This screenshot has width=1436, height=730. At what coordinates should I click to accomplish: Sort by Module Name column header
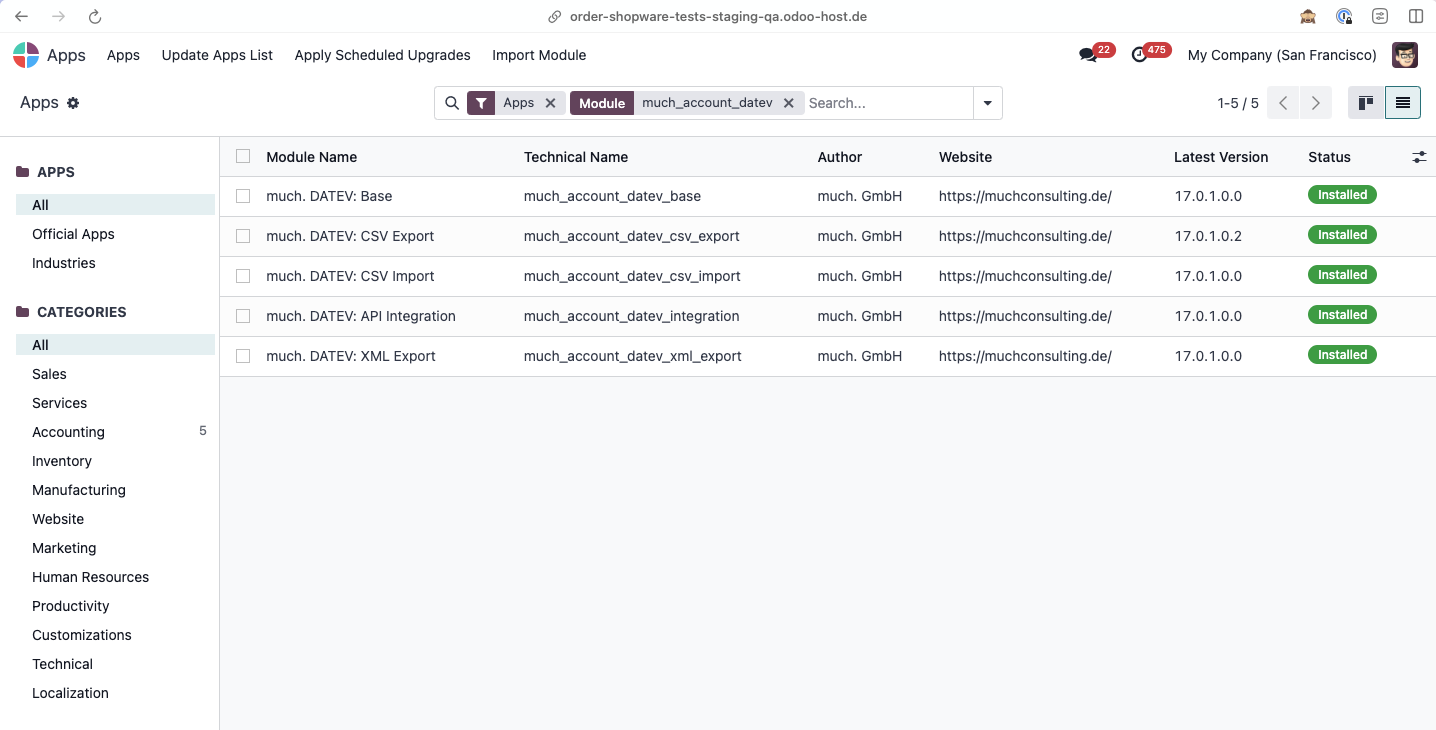pyautogui.click(x=311, y=157)
